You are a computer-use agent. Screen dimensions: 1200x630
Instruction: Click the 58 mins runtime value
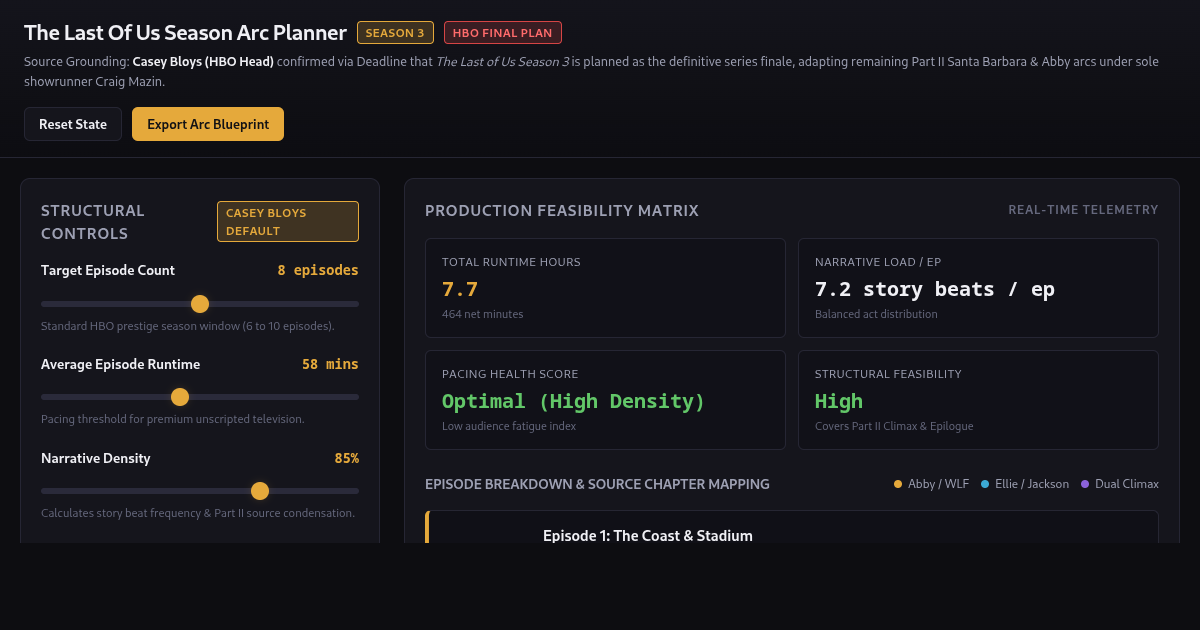[330, 364]
